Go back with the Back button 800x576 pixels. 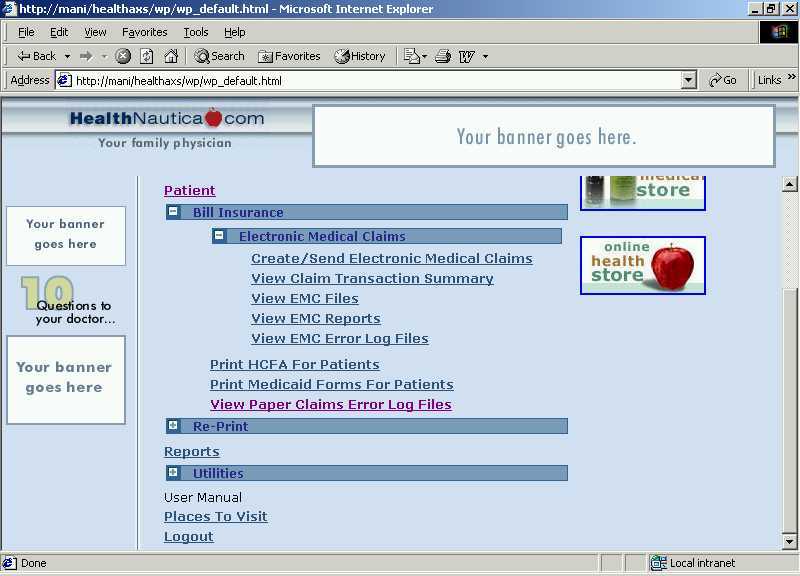point(36,56)
